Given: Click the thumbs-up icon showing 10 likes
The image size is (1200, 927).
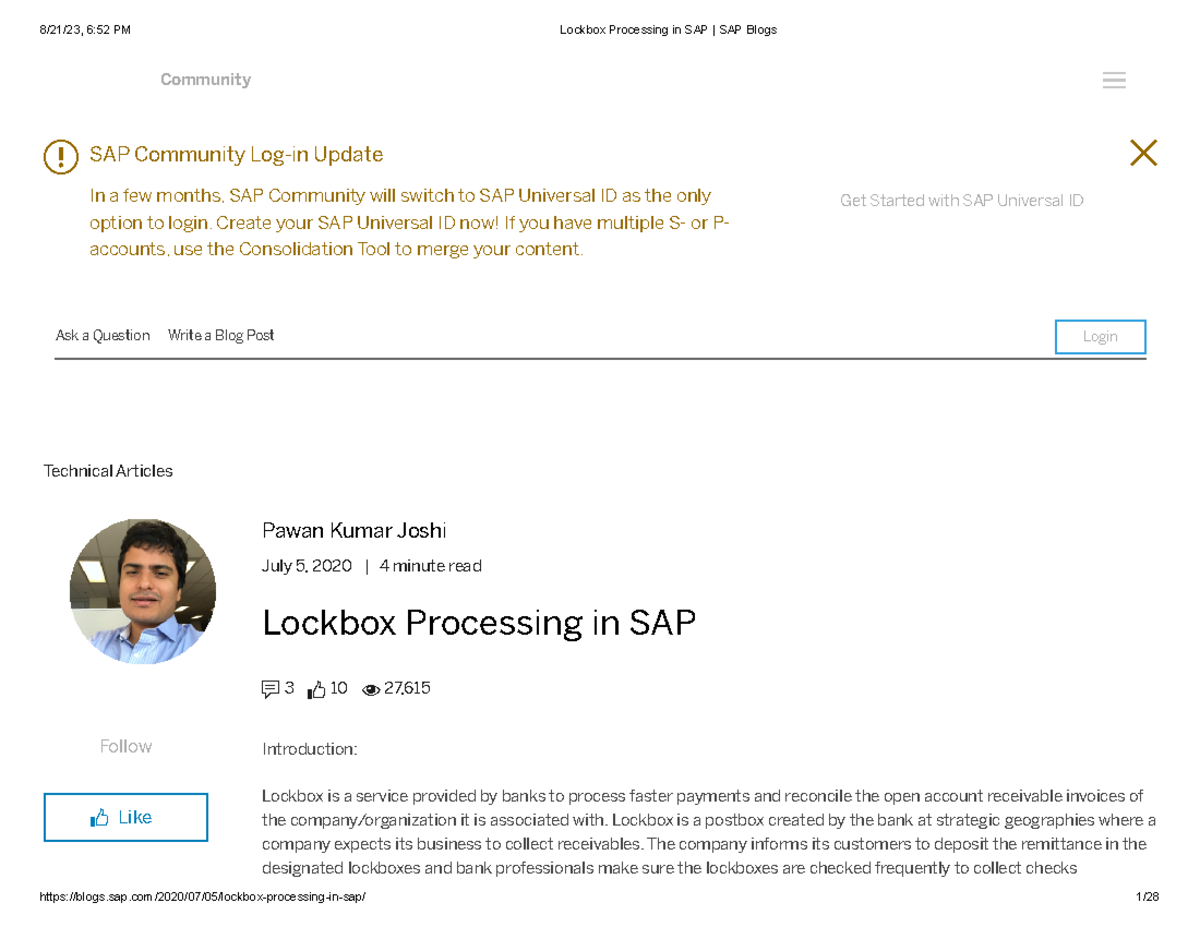Looking at the screenshot, I should pos(317,688).
